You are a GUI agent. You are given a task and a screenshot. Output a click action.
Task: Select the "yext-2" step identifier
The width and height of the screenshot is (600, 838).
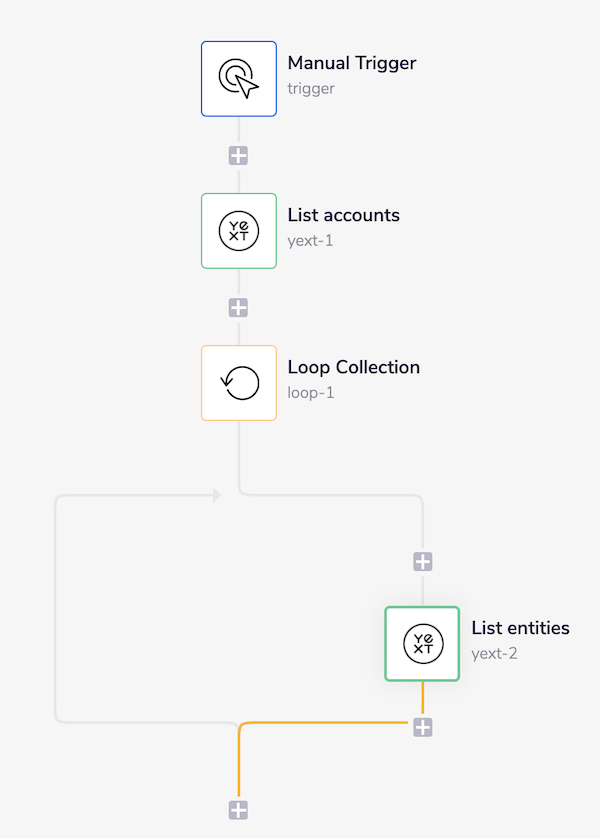point(495,653)
